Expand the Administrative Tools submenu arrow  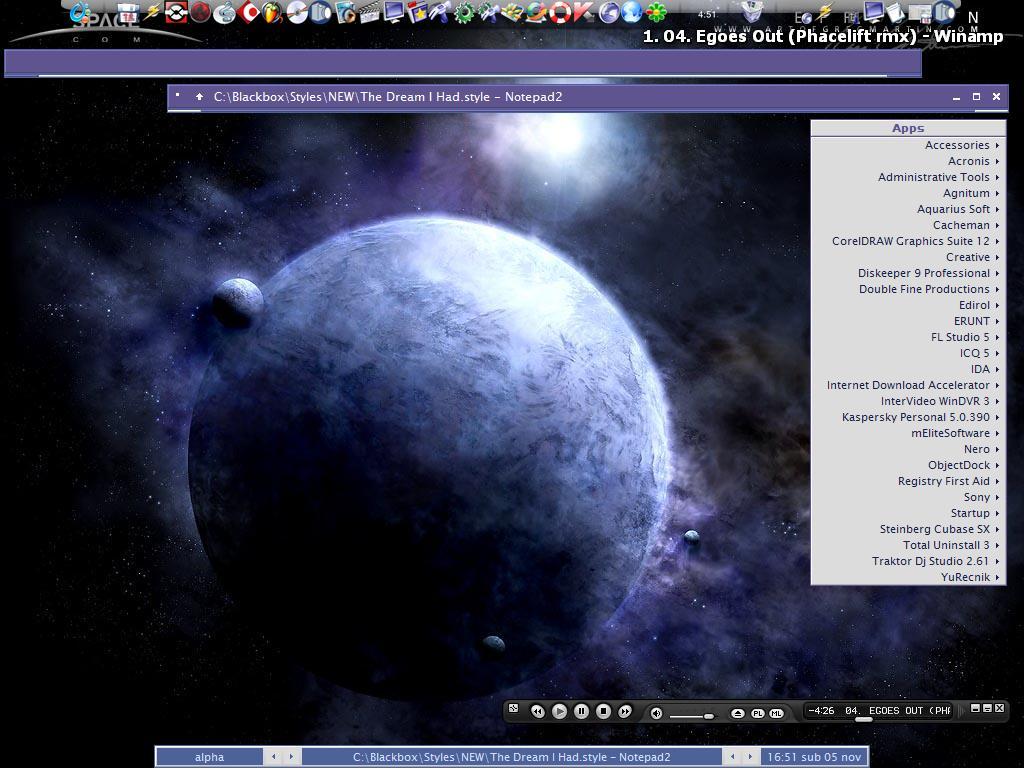tap(997, 178)
